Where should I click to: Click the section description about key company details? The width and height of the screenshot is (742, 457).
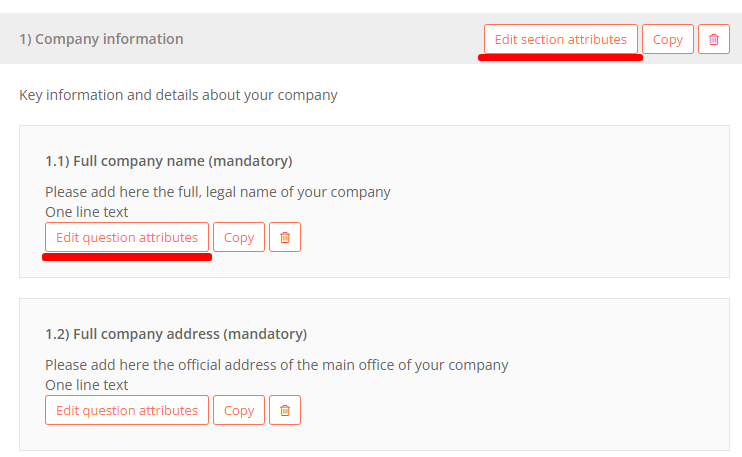click(x=178, y=95)
